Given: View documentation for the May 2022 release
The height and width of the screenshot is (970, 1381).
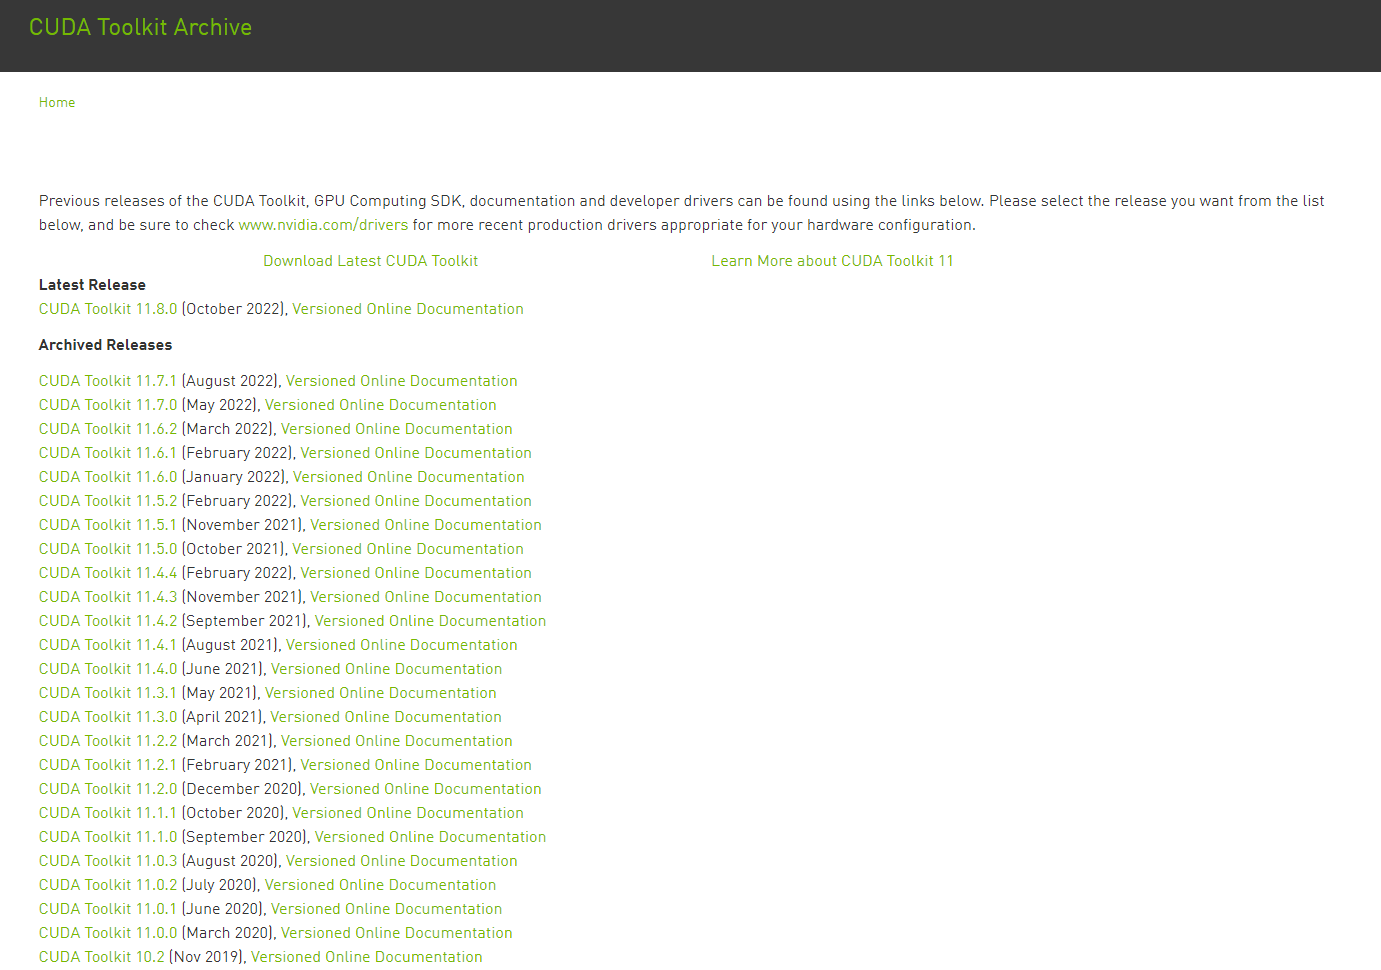Looking at the screenshot, I should point(381,405).
